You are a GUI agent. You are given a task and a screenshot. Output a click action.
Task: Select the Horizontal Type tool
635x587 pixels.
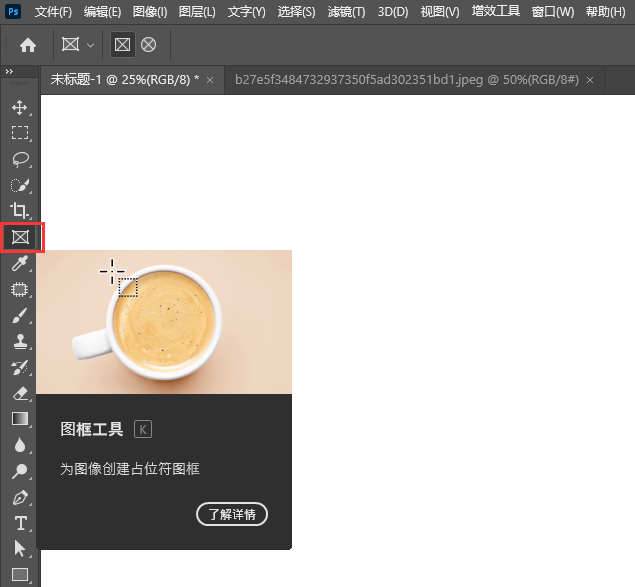[20, 523]
